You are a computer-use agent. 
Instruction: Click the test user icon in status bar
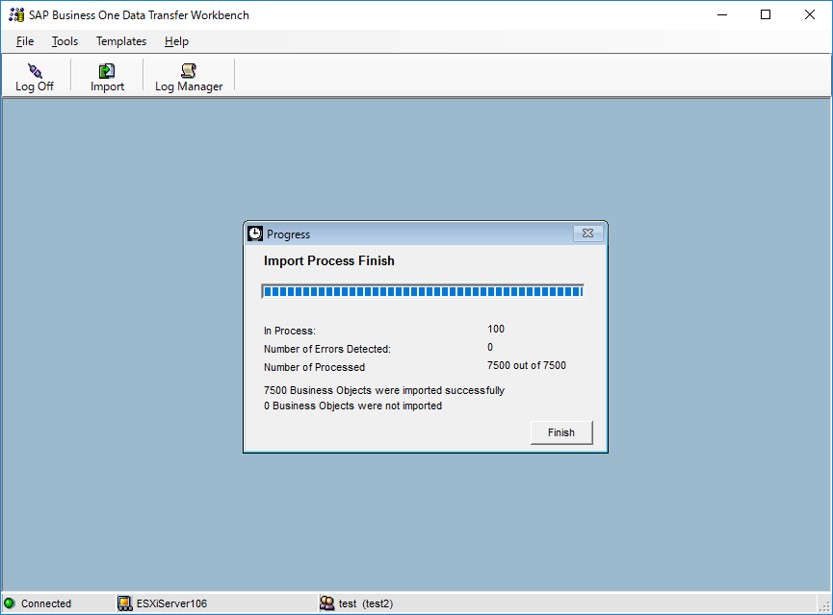point(327,603)
